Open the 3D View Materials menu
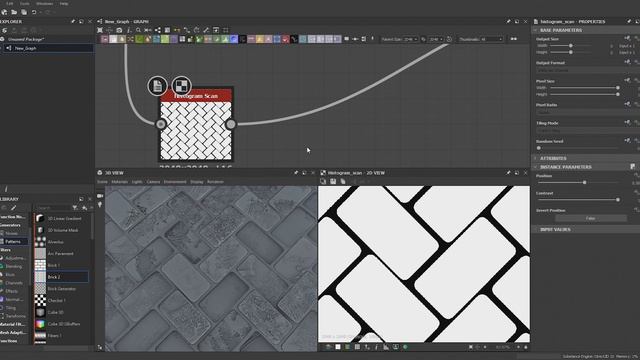This screenshot has height=360, width=640. point(120,182)
